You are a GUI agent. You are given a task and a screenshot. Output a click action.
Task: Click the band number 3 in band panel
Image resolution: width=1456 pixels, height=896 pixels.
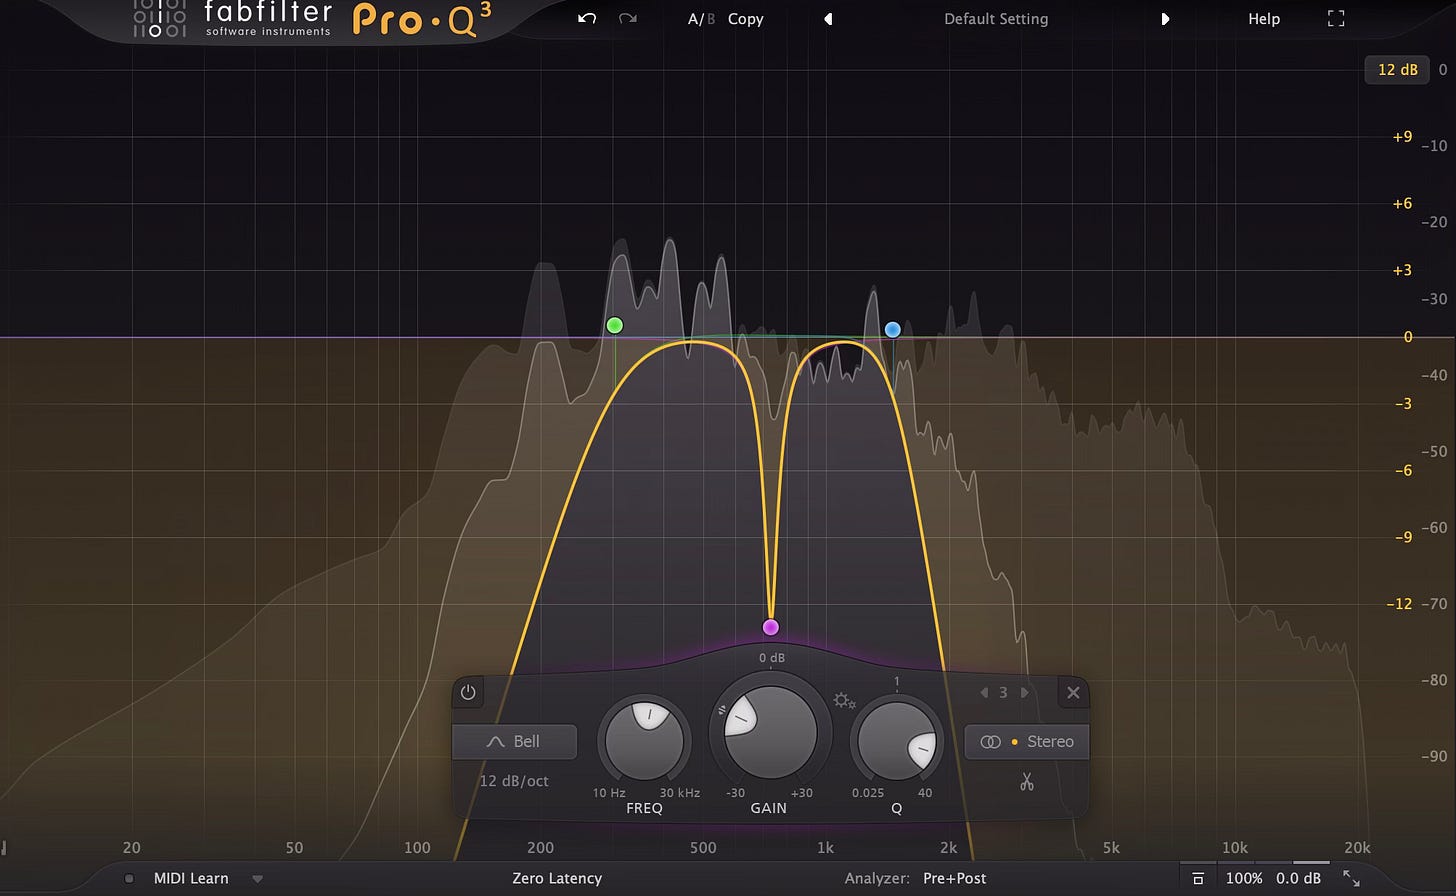coord(1004,692)
